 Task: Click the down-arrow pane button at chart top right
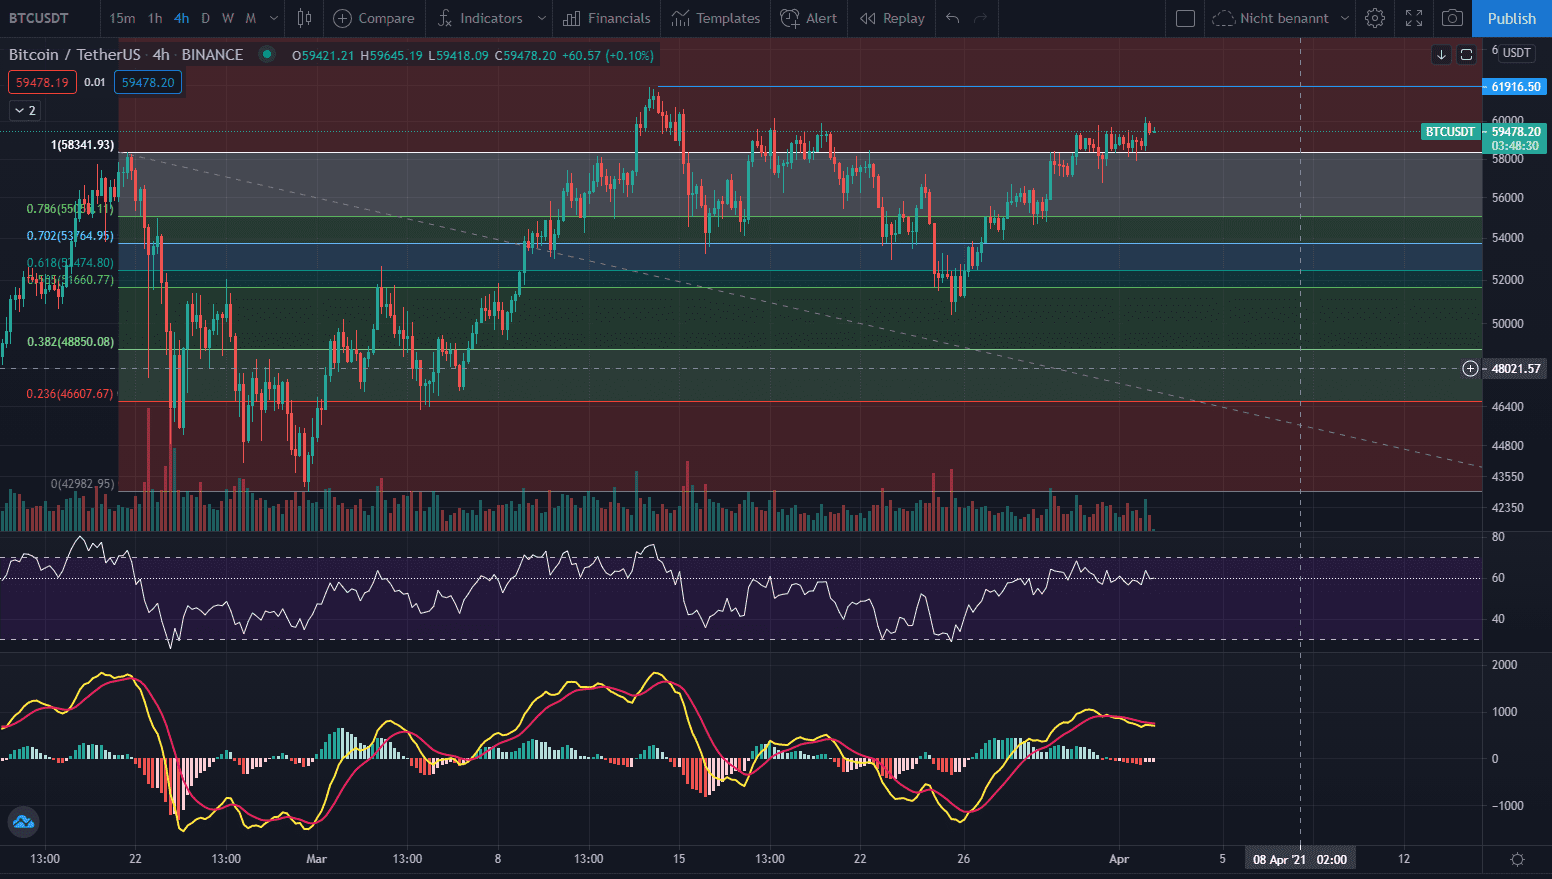coord(1441,54)
